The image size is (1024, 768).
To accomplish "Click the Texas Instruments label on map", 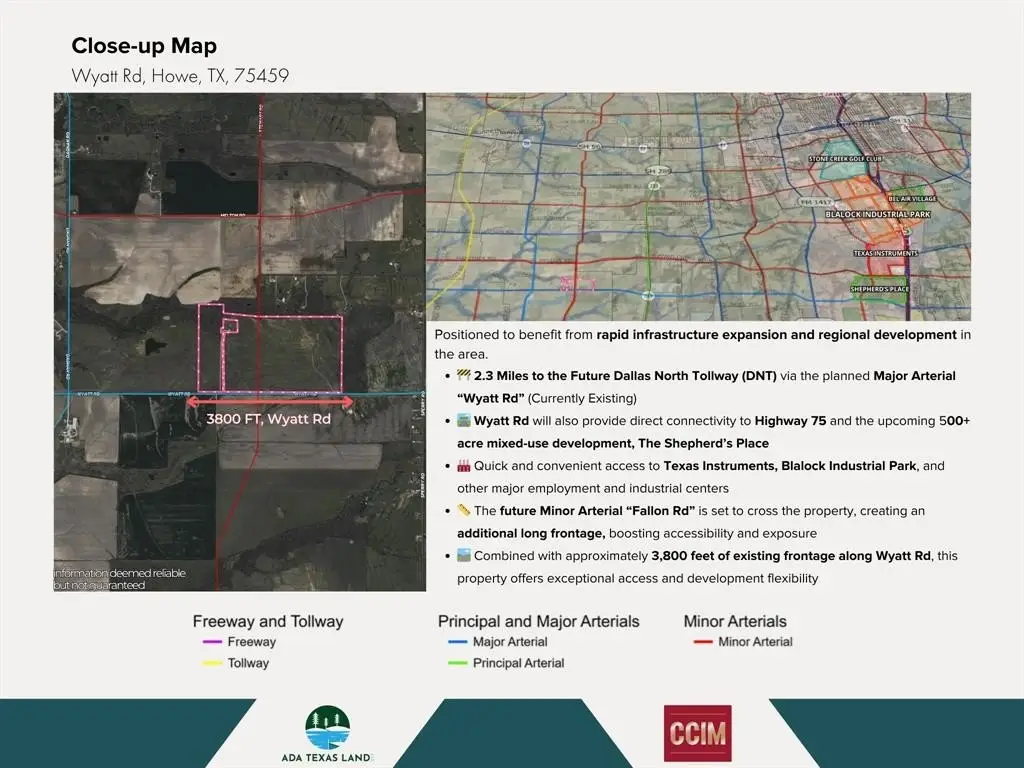I will (x=884, y=253).
